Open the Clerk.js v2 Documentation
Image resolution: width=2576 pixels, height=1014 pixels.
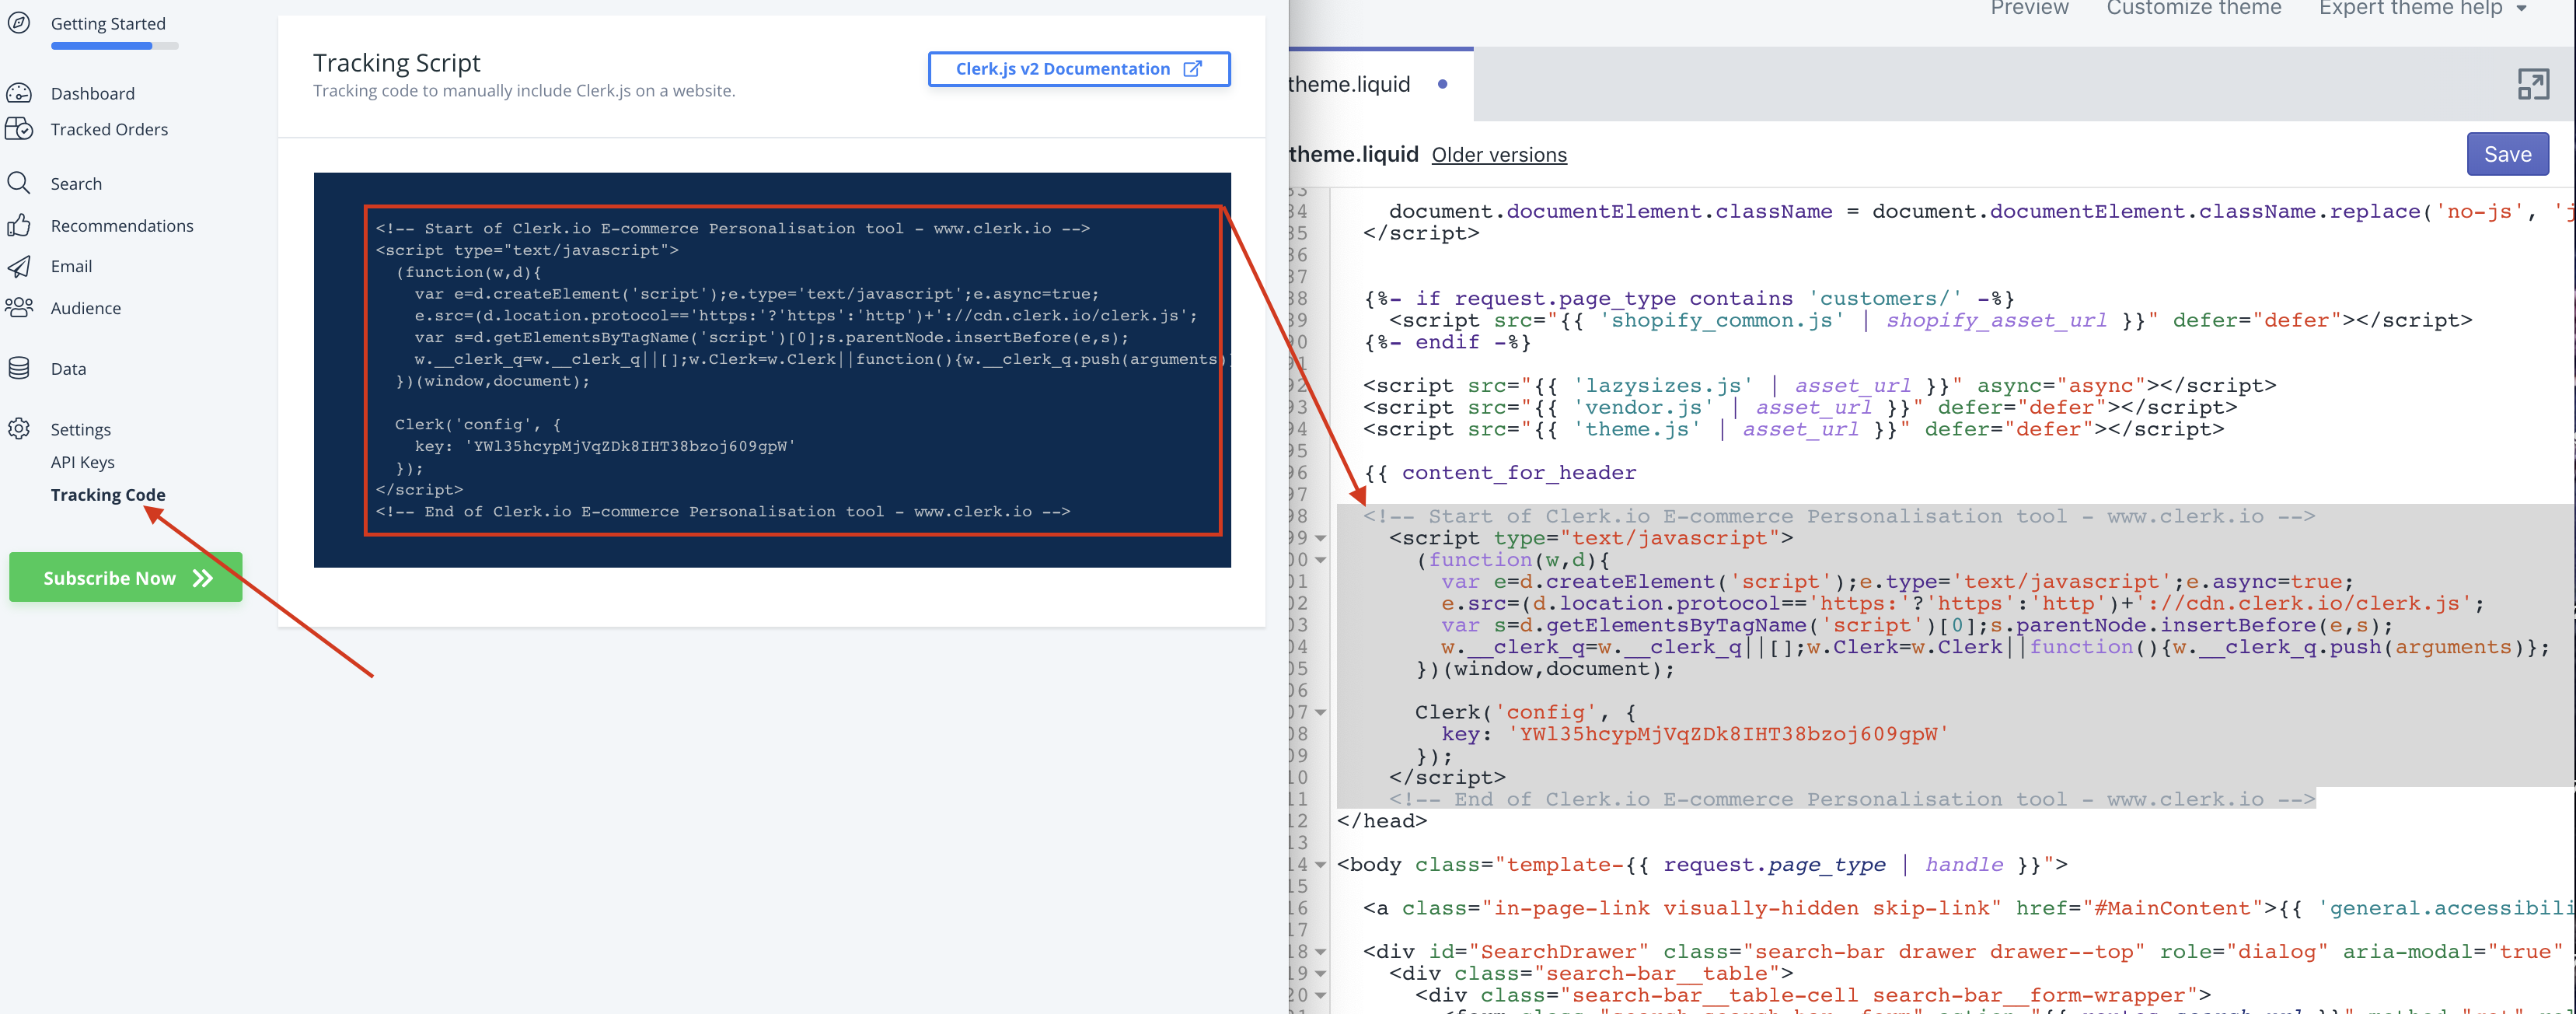[1078, 68]
